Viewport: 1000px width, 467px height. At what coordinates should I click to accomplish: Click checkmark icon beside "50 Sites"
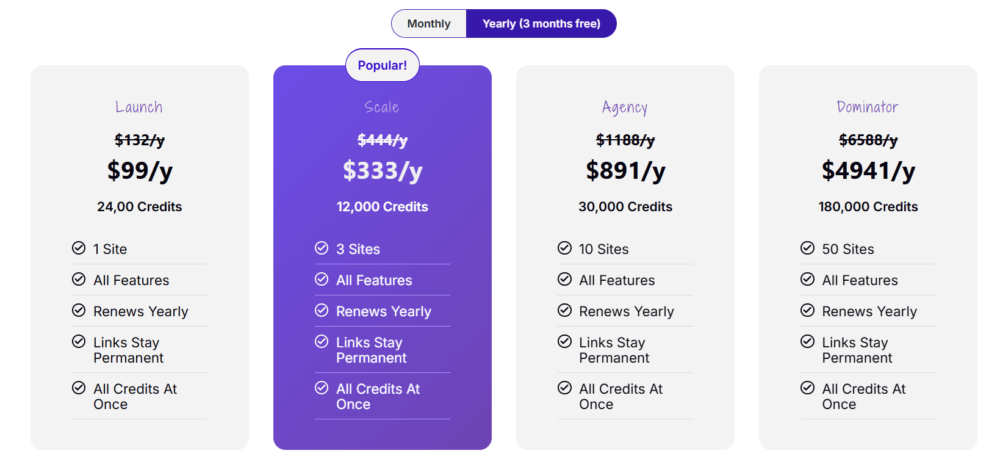807,248
